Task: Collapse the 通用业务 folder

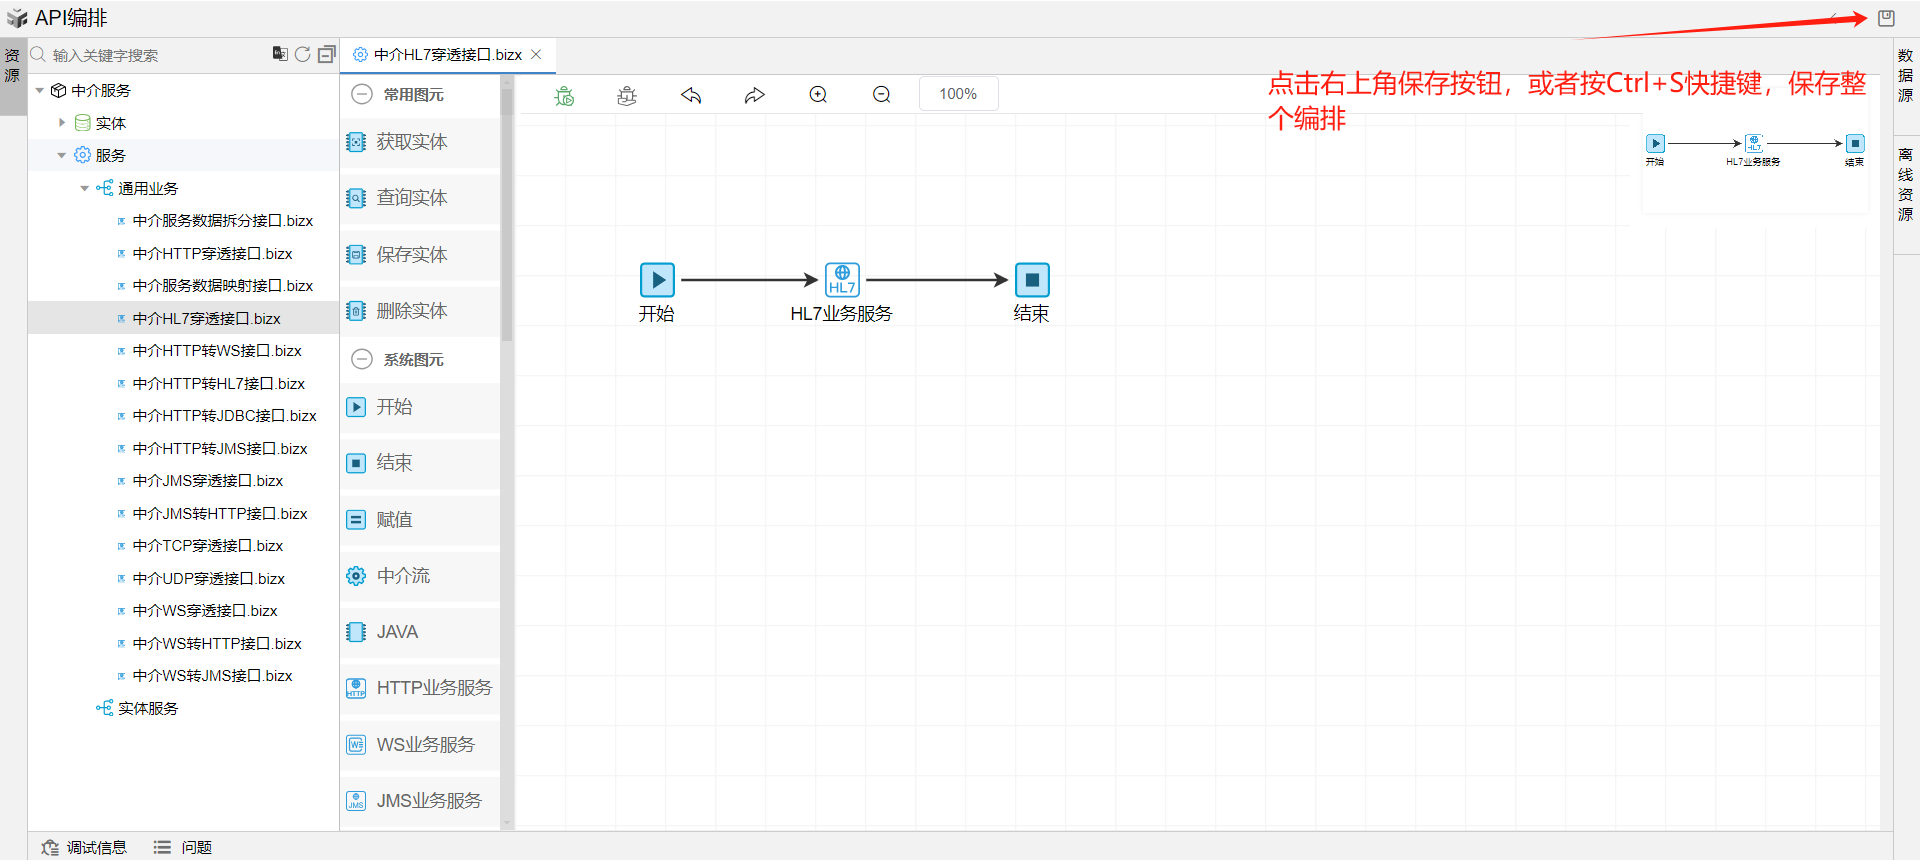Action: click(85, 188)
